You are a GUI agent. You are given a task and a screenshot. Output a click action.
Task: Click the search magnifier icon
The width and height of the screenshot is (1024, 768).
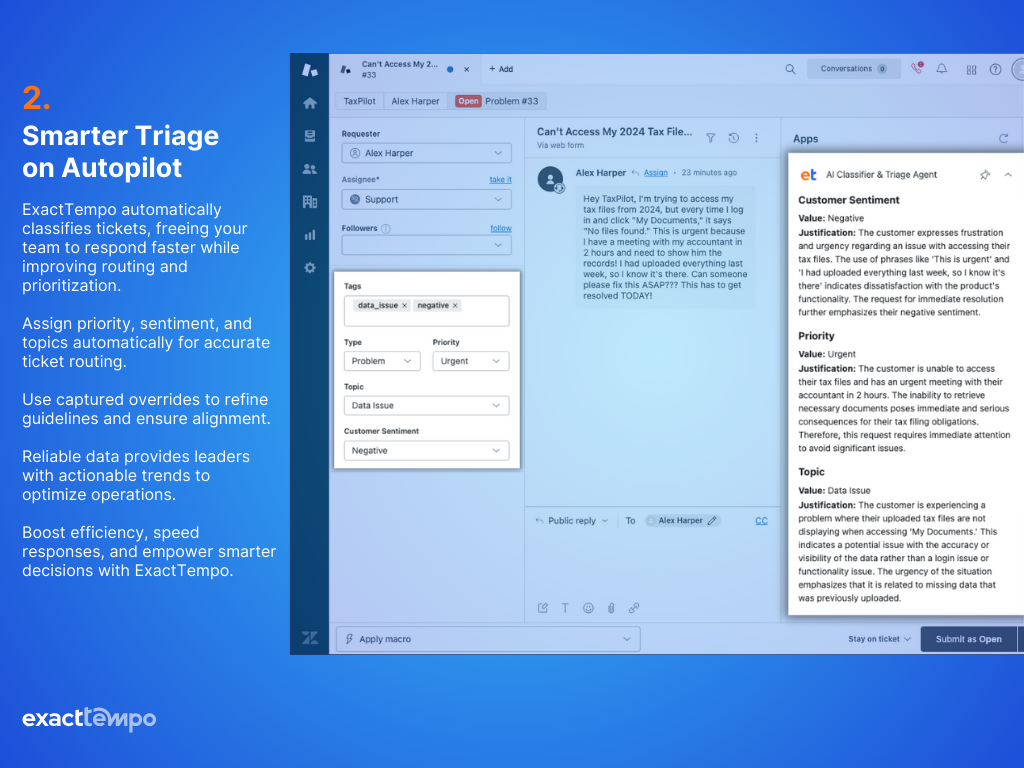click(x=790, y=69)
